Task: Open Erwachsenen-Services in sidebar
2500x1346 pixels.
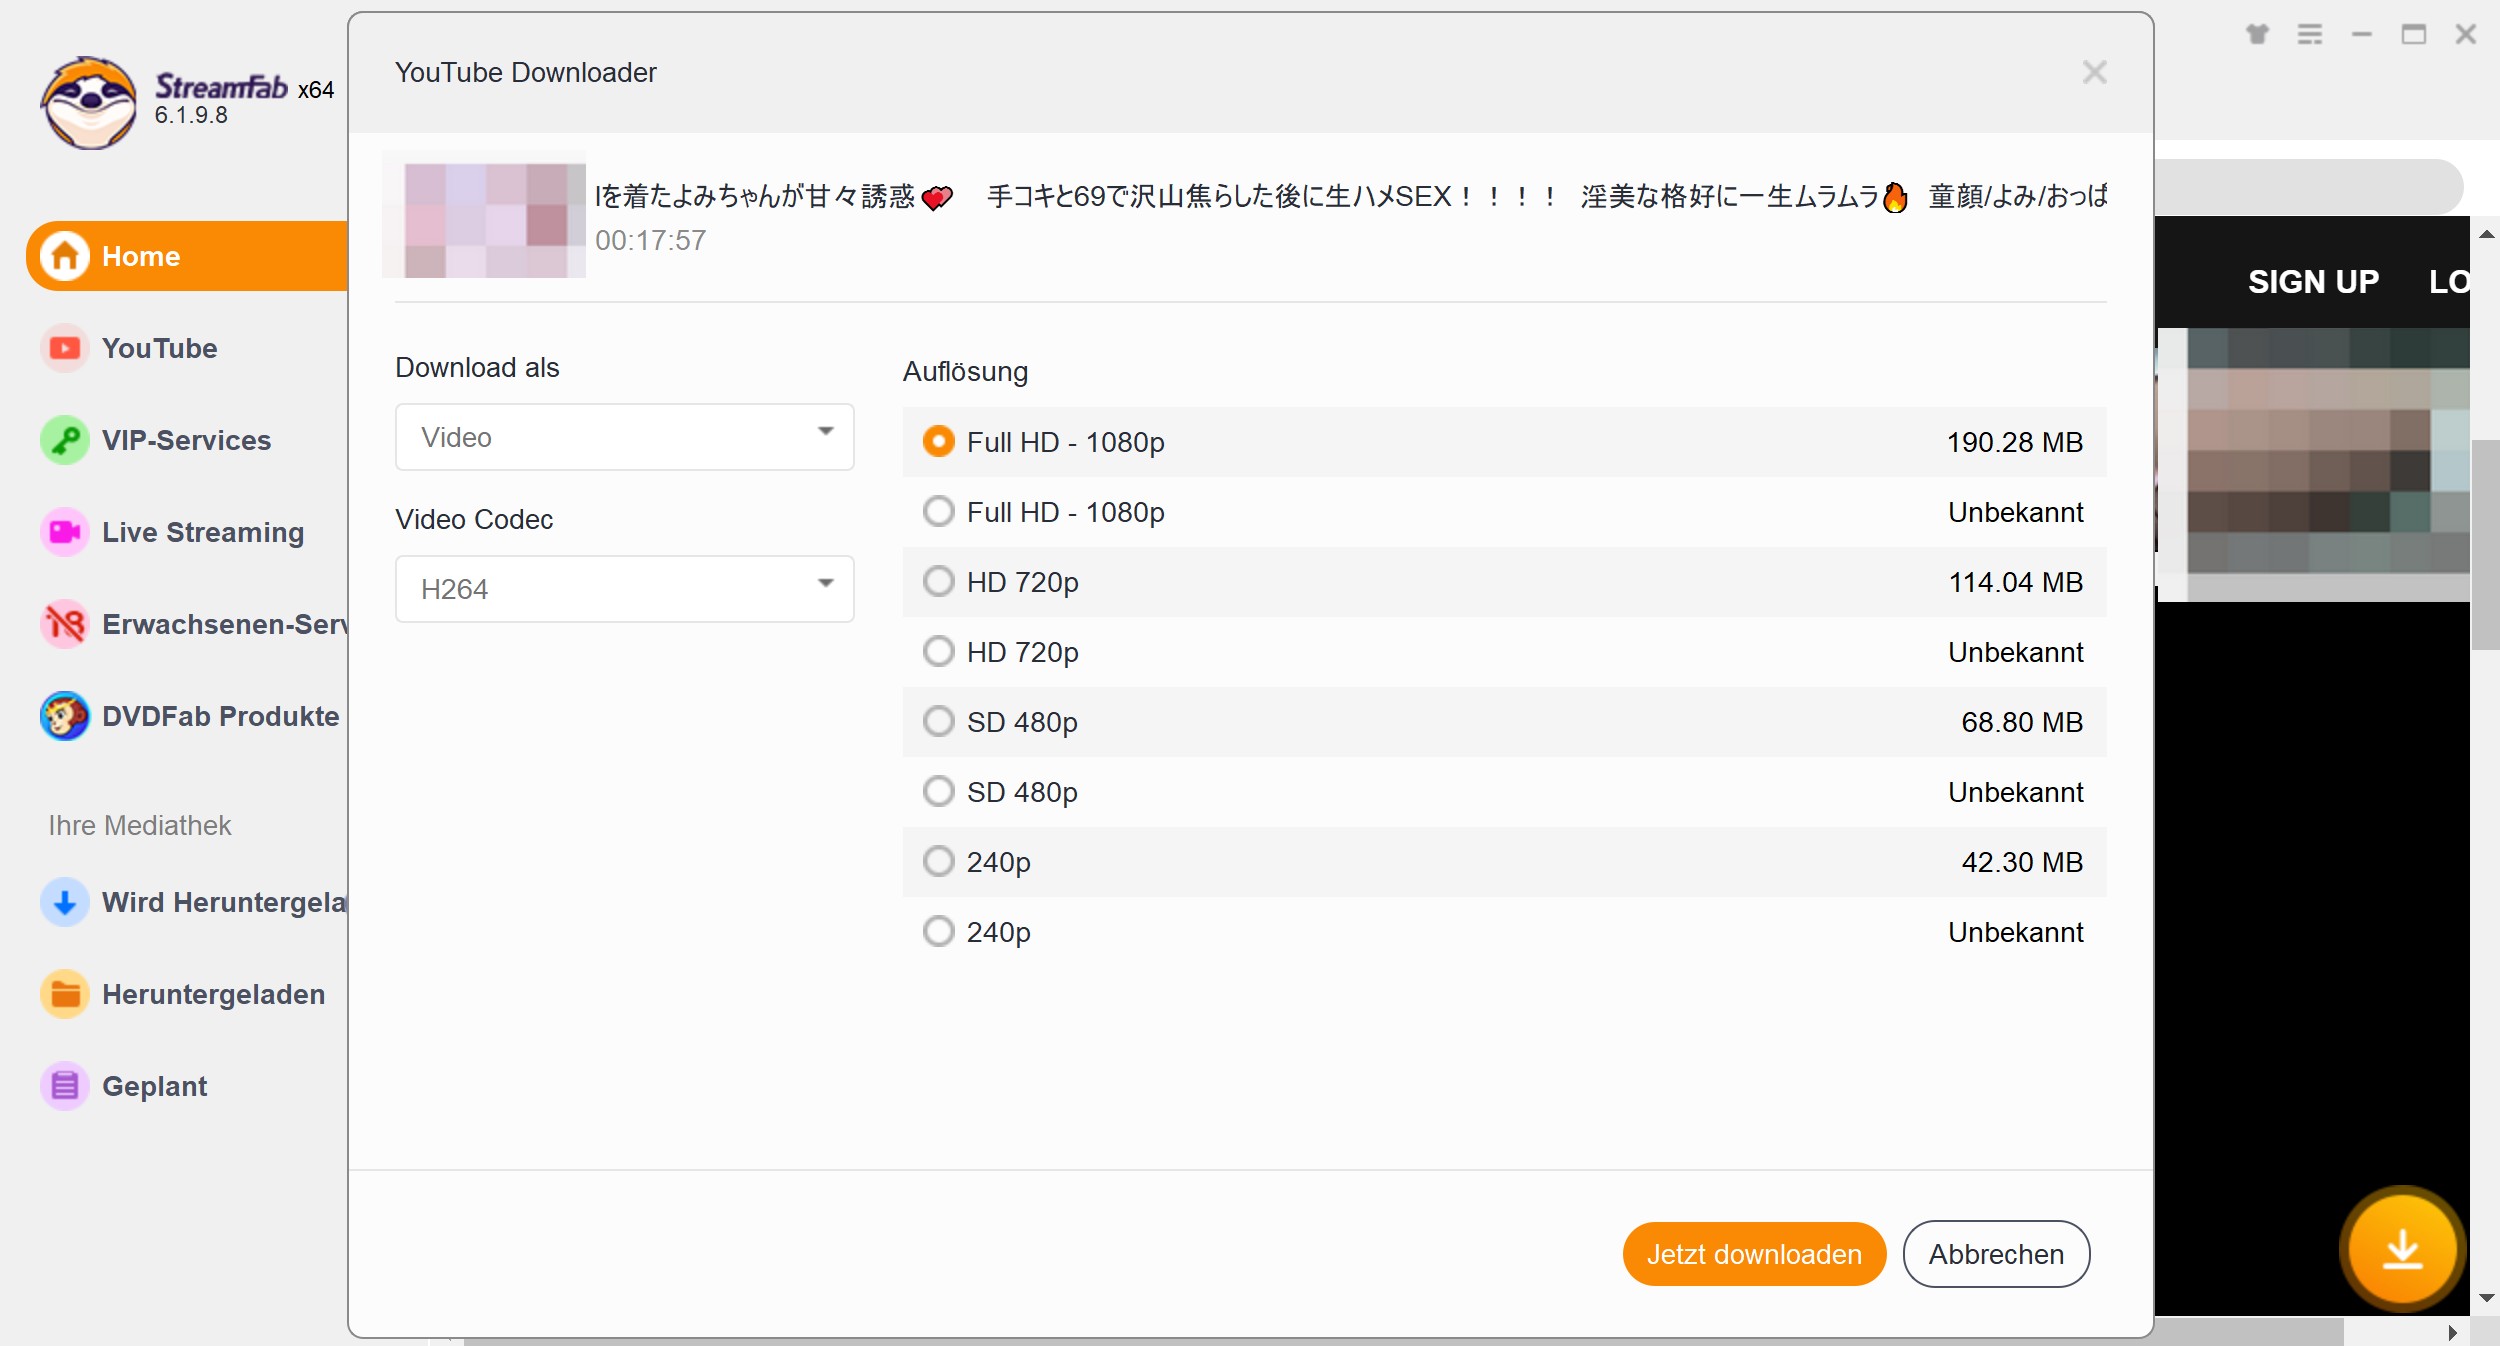Action: coord(187,624)
